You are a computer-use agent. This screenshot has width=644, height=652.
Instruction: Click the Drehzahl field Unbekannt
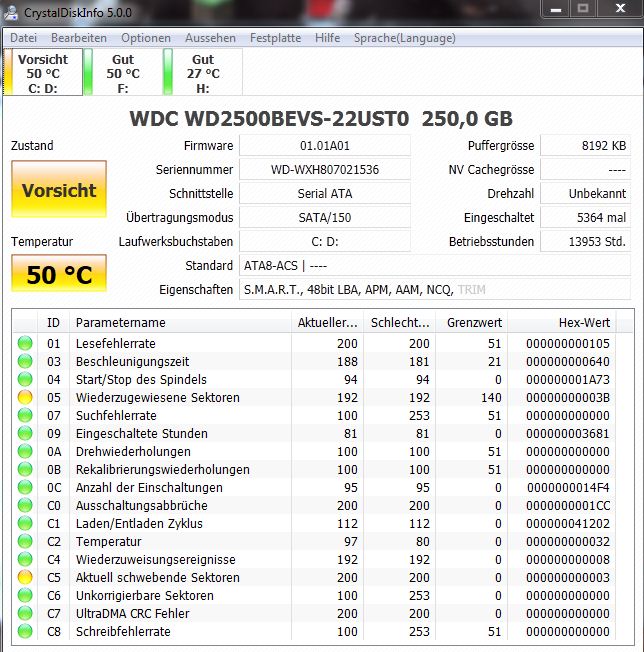[x=585, y=193]
